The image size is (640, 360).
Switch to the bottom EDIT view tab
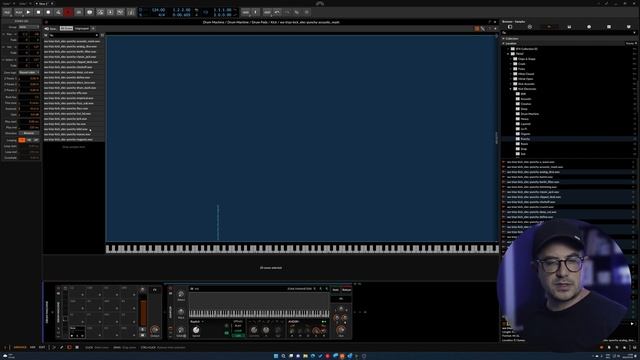tap(42, 347)
